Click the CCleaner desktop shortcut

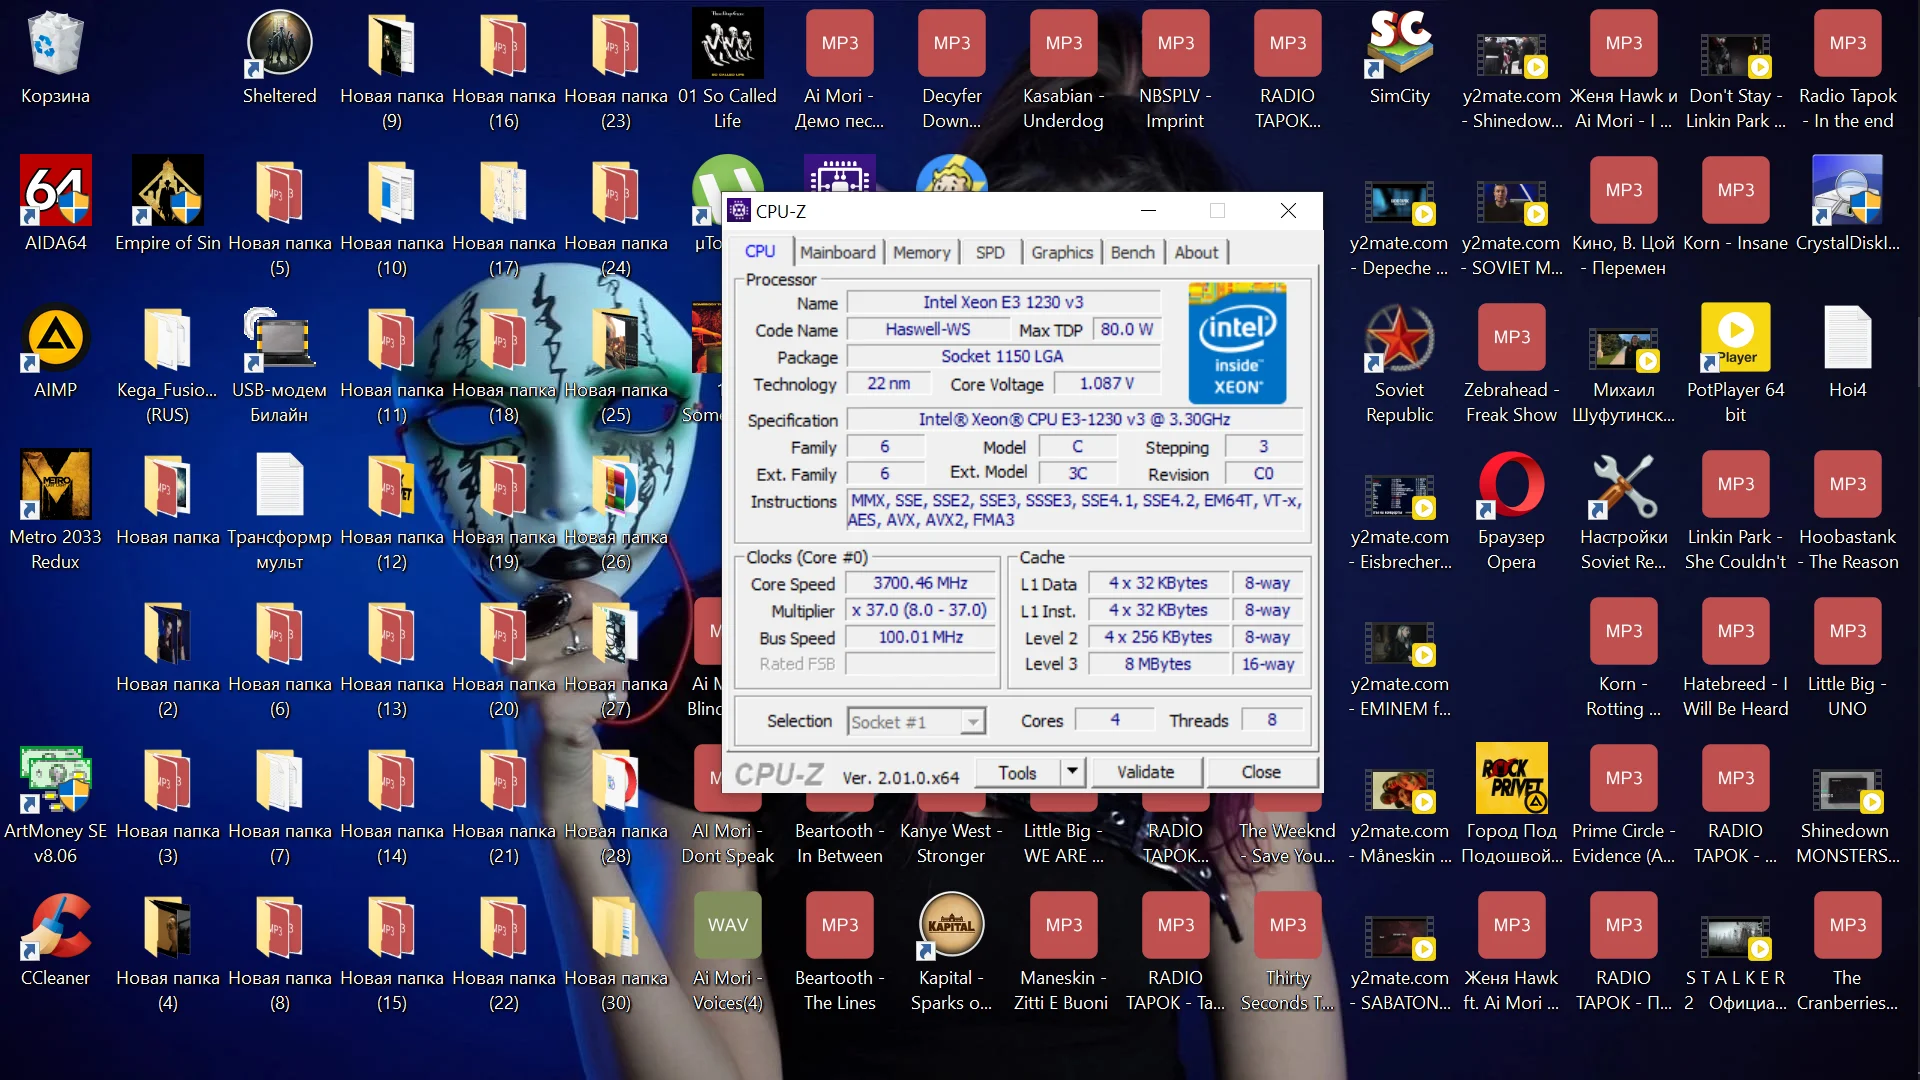point(56,926)
